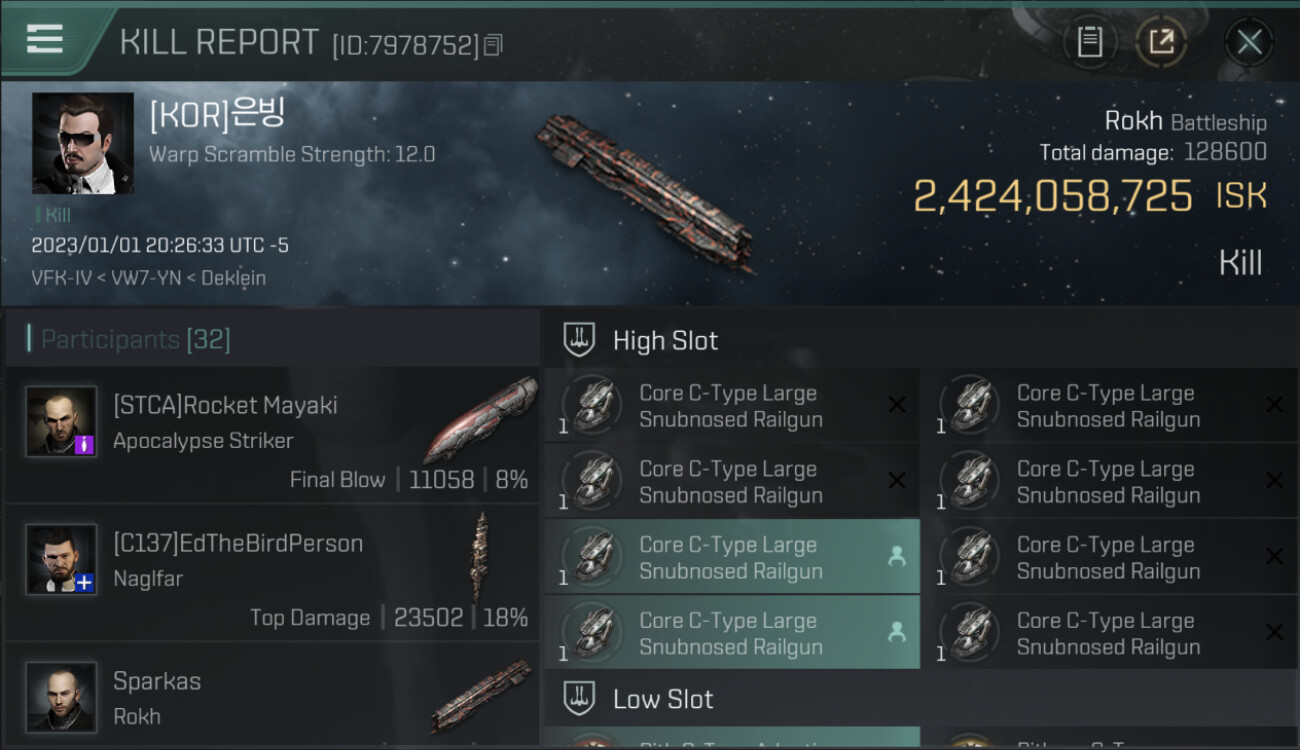Open Rocket Mayaki's portrait
1300x750 pixels.
pyautogui.click(x=61, y=421)
